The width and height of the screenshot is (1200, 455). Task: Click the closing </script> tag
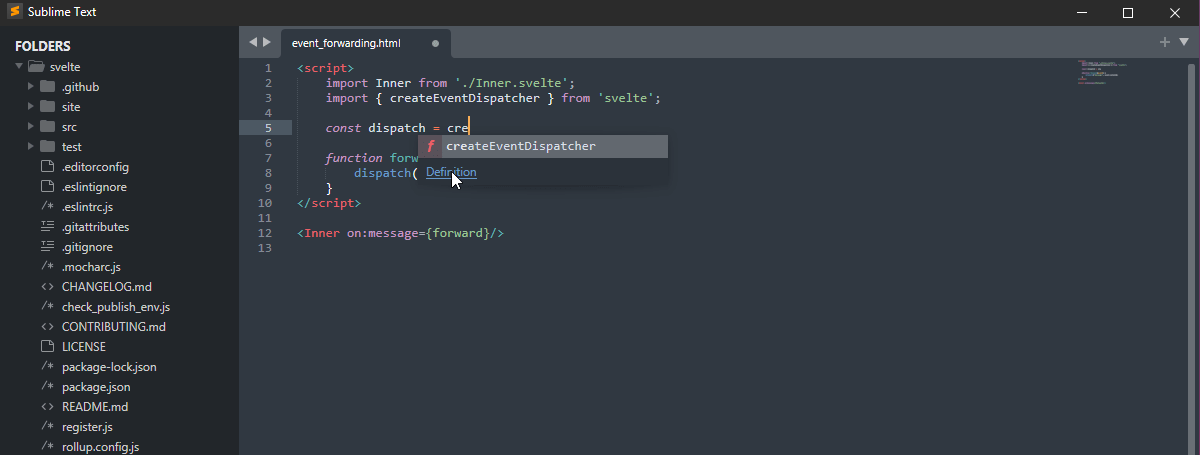click(x=329, y=203)
